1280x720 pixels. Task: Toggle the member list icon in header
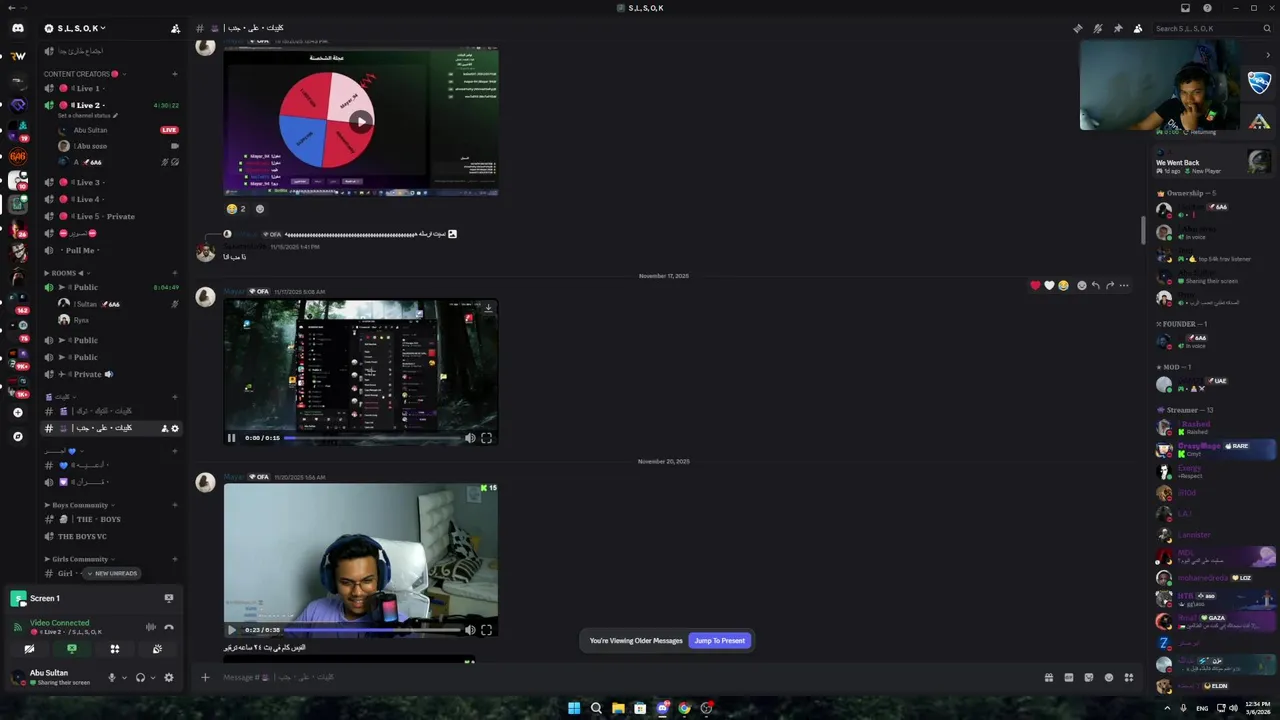click(x=1137, y=28)
